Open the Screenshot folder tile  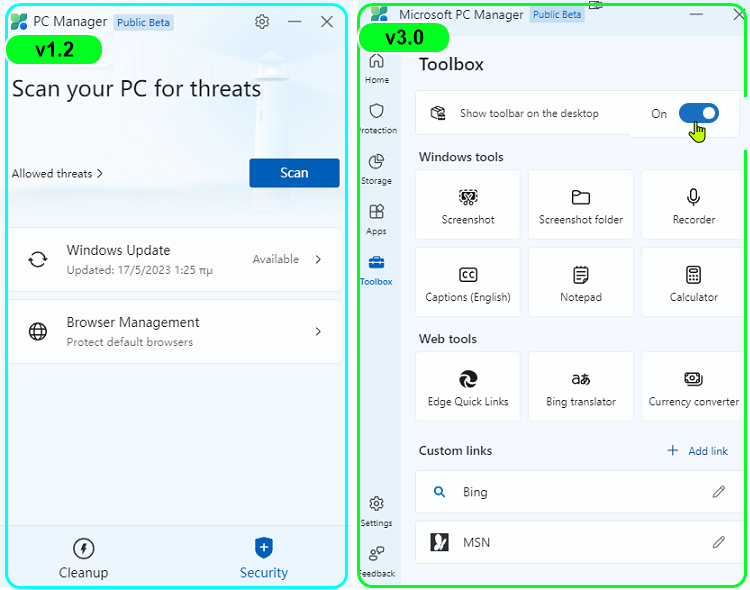click(x=581, y=205)
